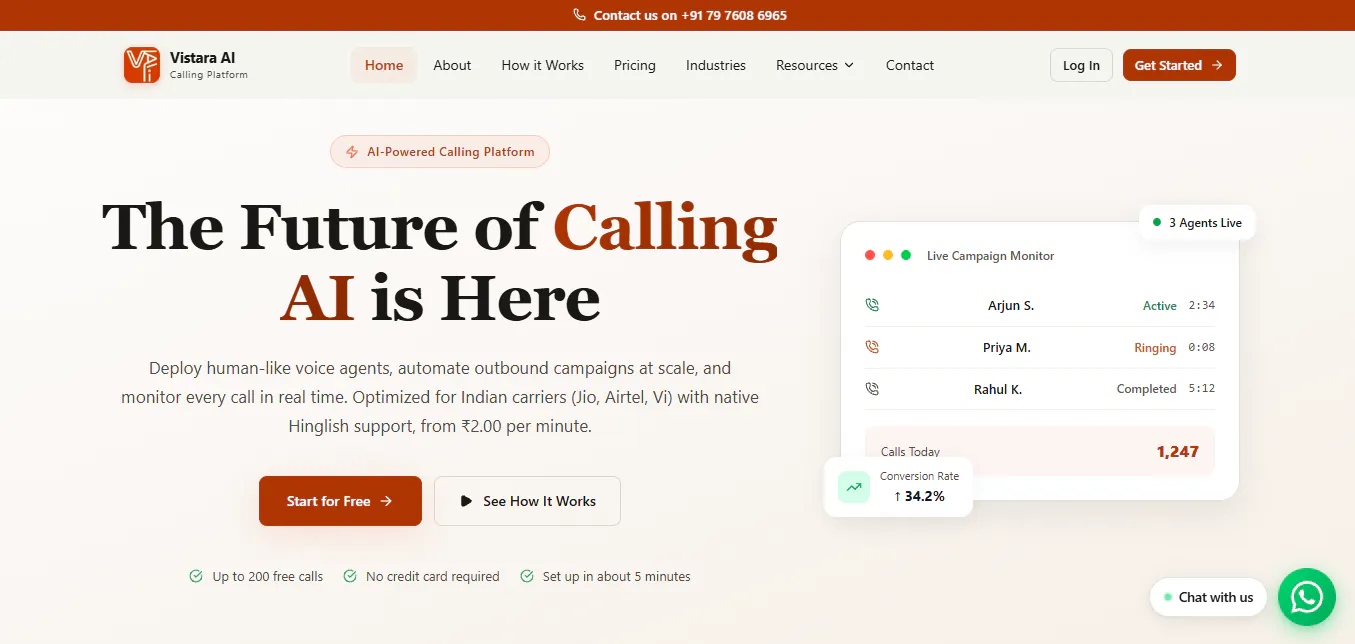Click the 3 Agents Live badge
This screenshot has width=1355, height=644.
coord(1197,223)
